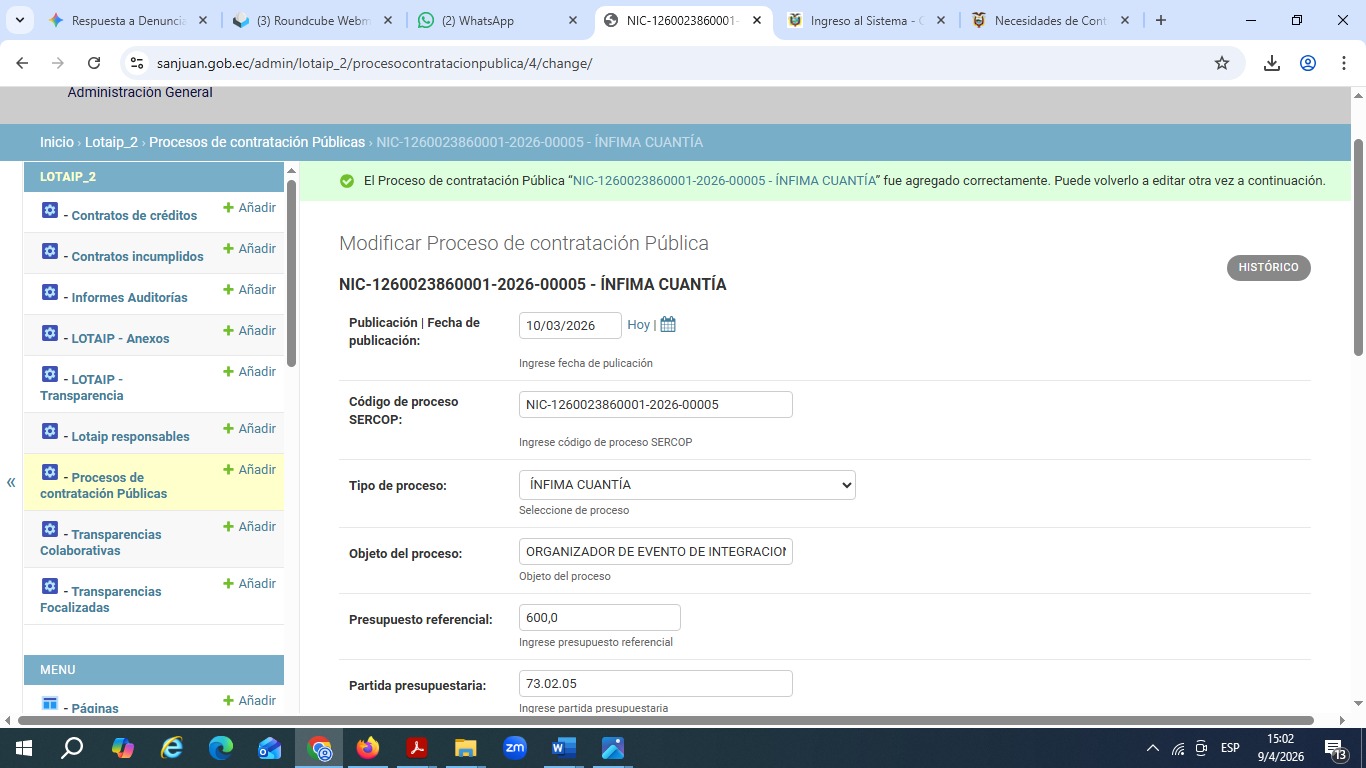Go to Procesos de contratación Públicas breadcrumb
The image size is (1366, 768).
click(257, 142)
